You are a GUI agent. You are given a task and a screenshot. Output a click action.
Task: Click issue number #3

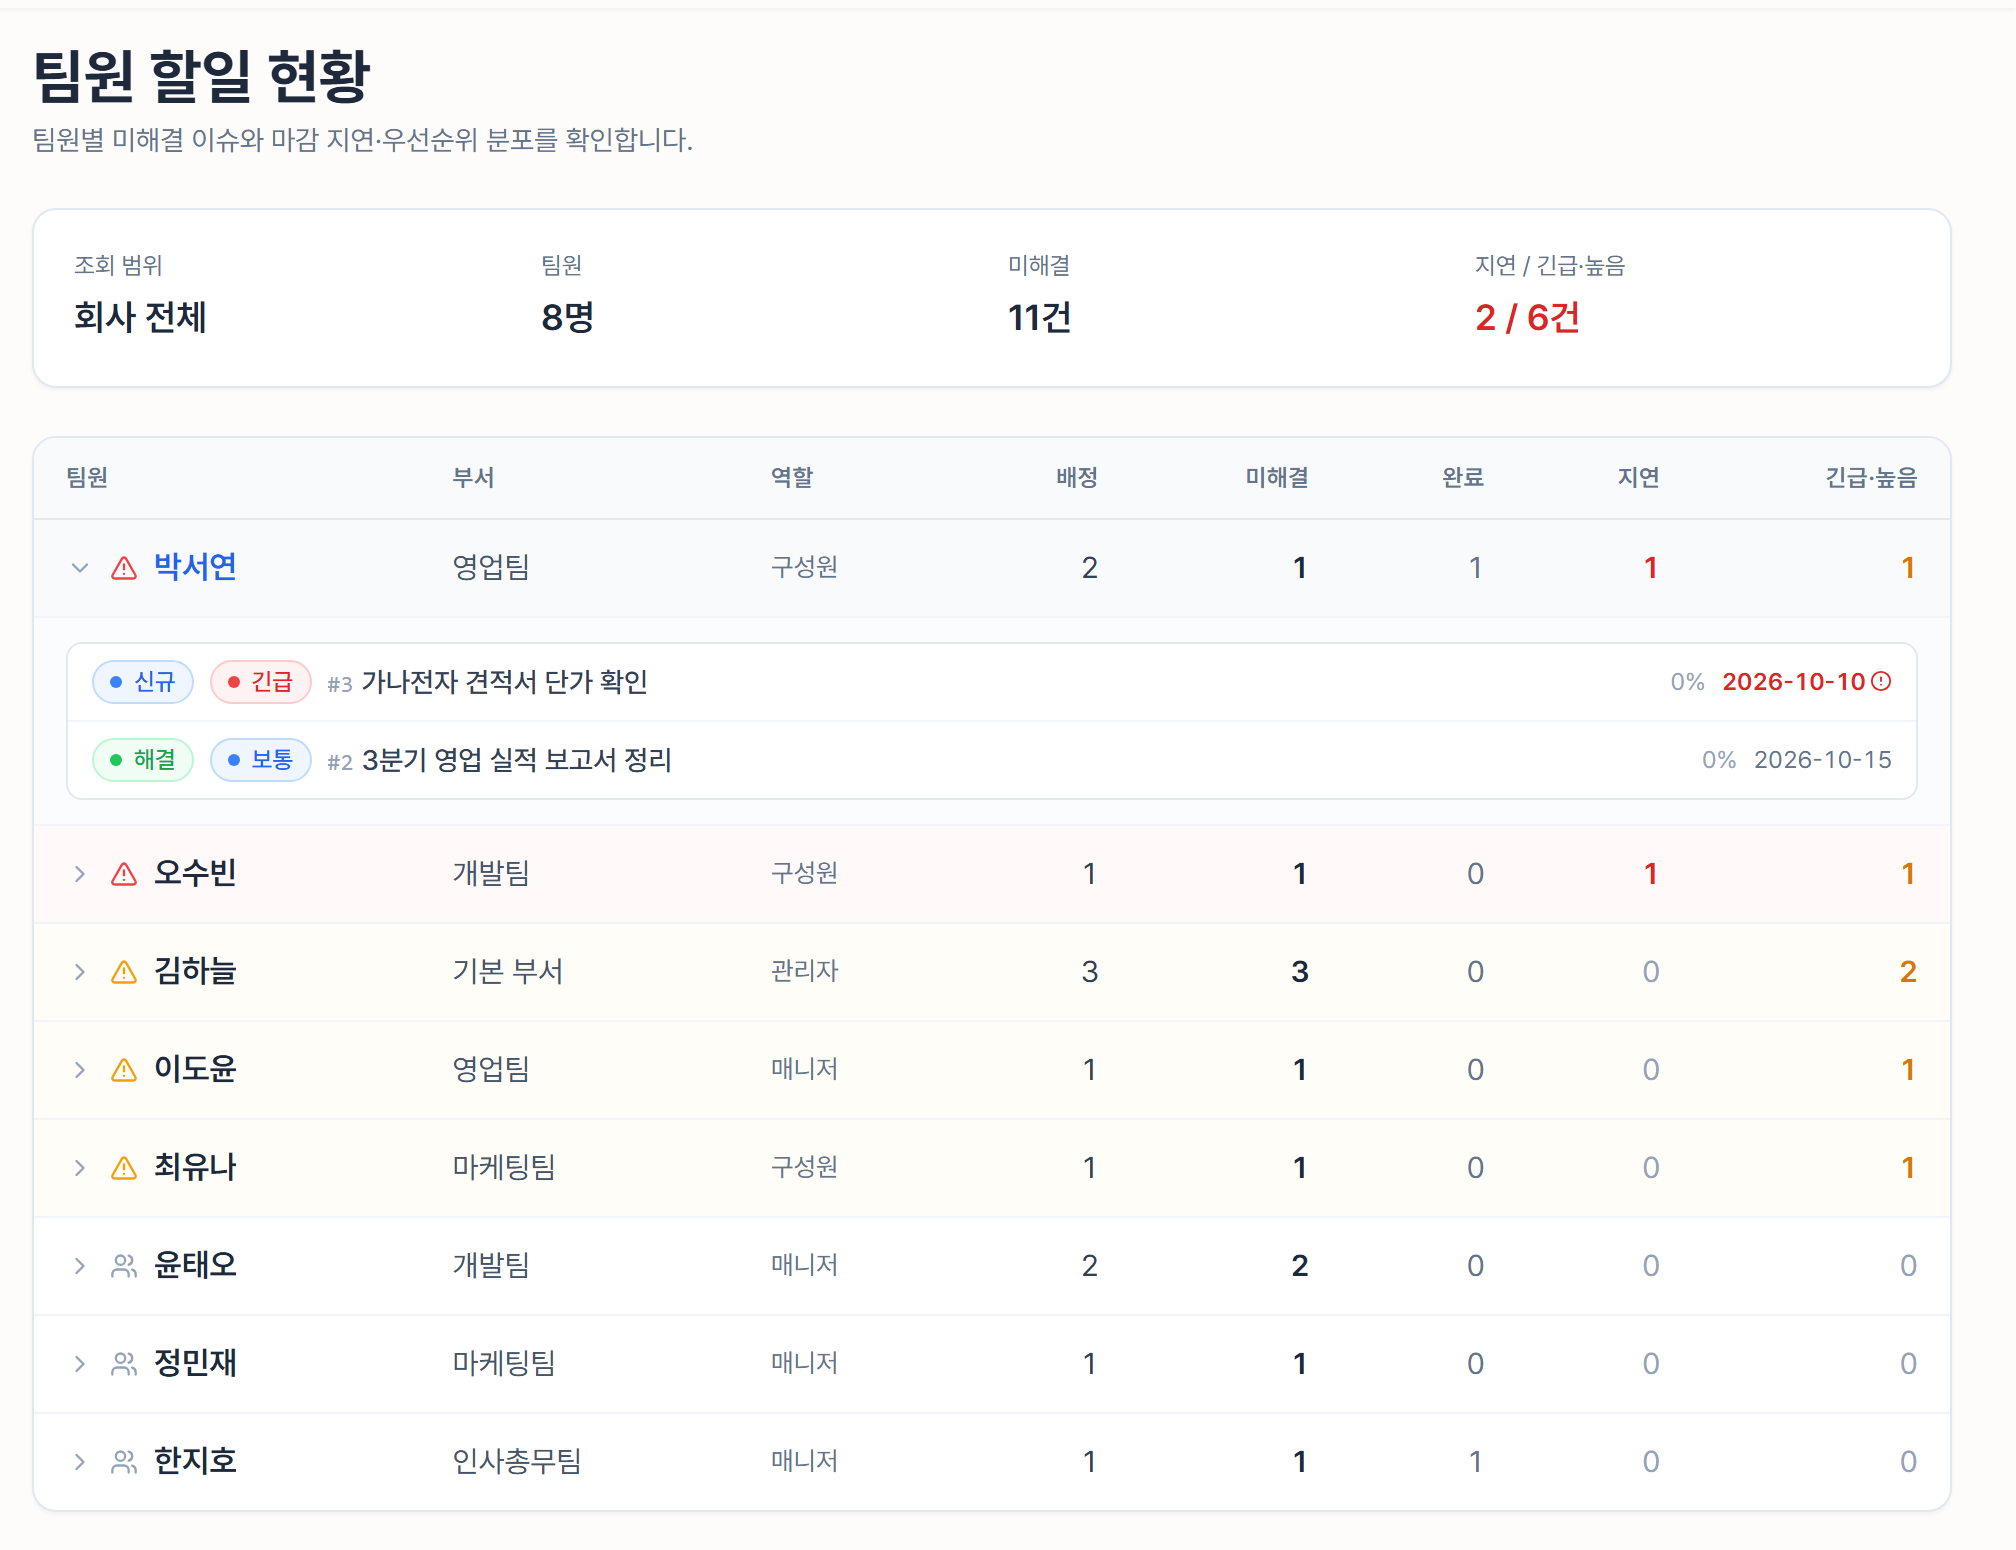coord(340,684)
